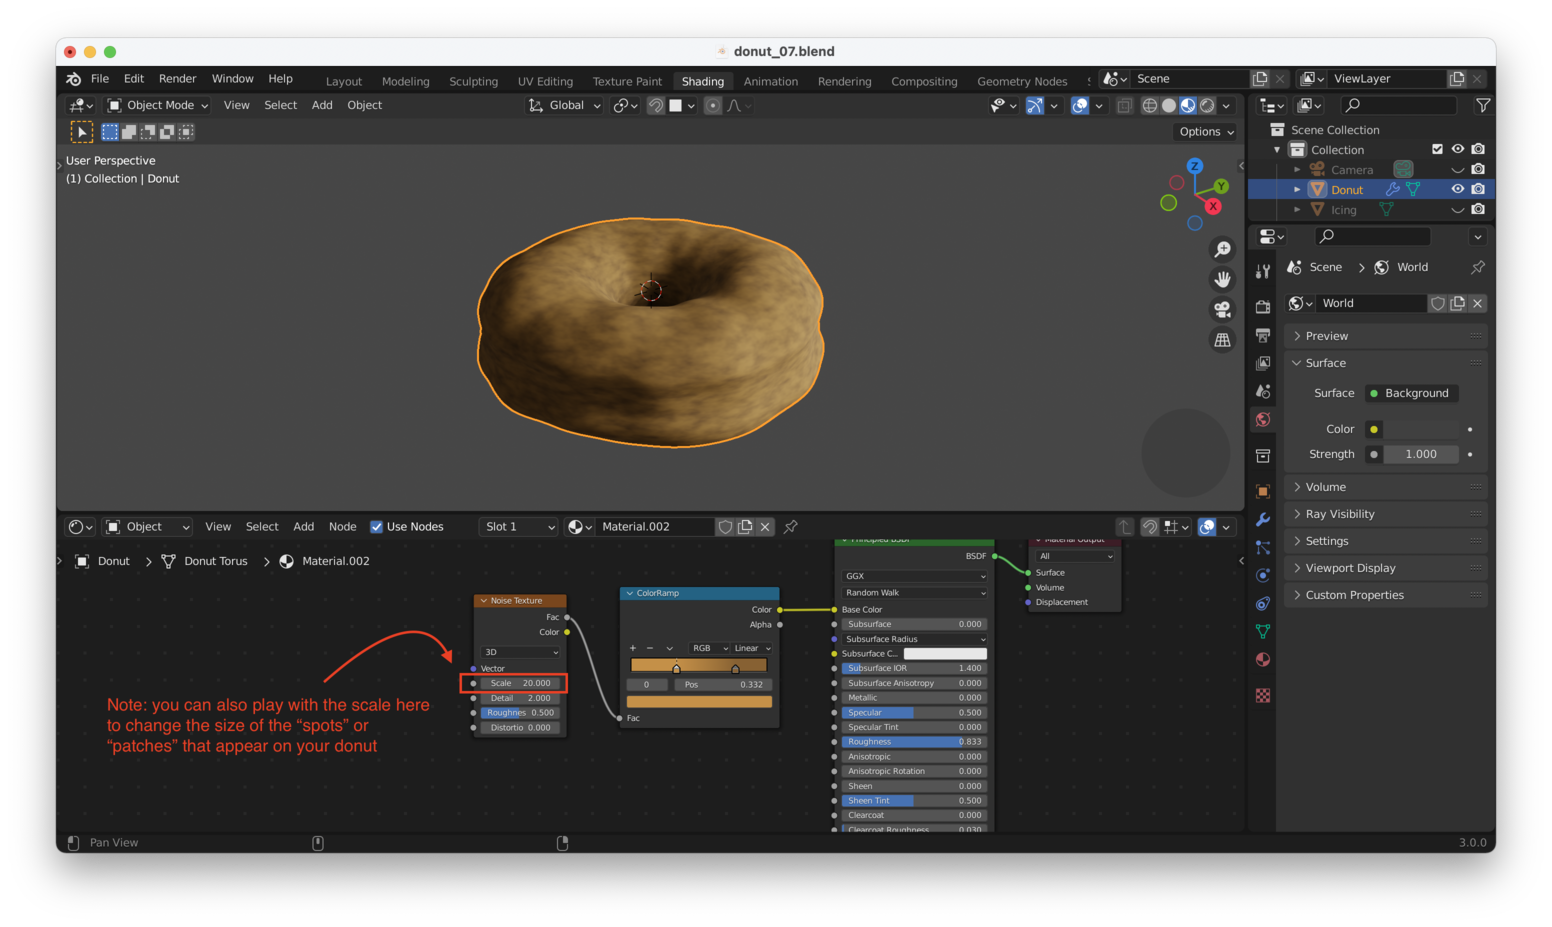The width and height of the screenshot is (1552, 927).
Task: Expand the Donut item in the outliner
Action: pyautogui.click(x=1297, y=189)
